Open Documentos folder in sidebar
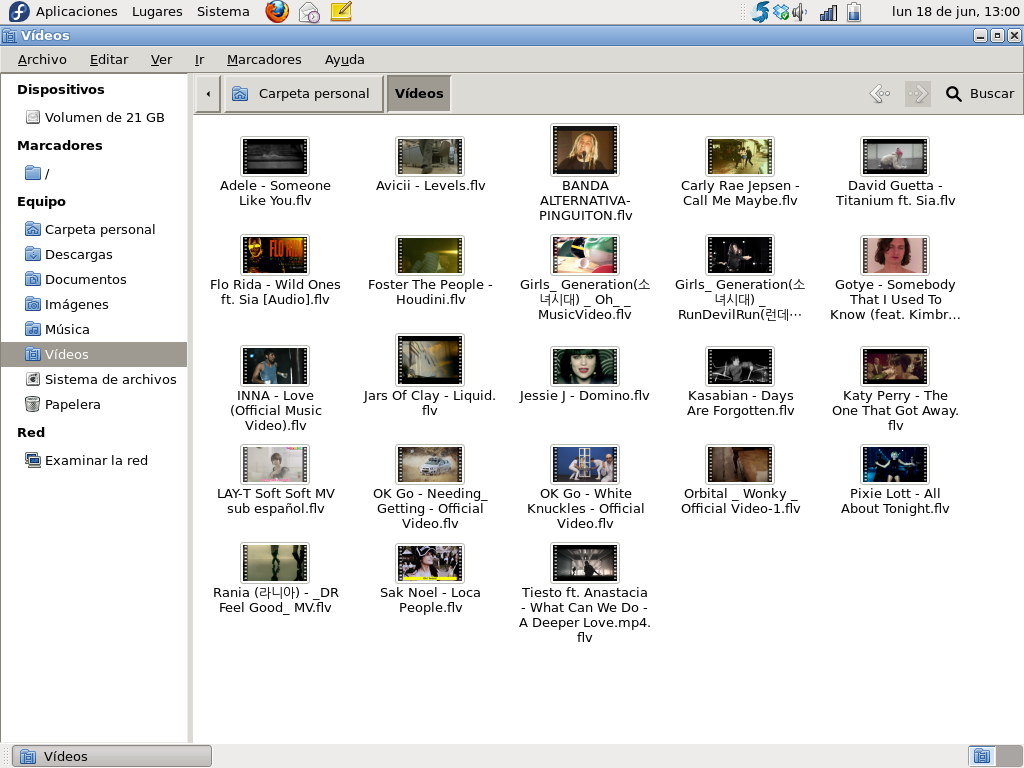 click(76, 280)
